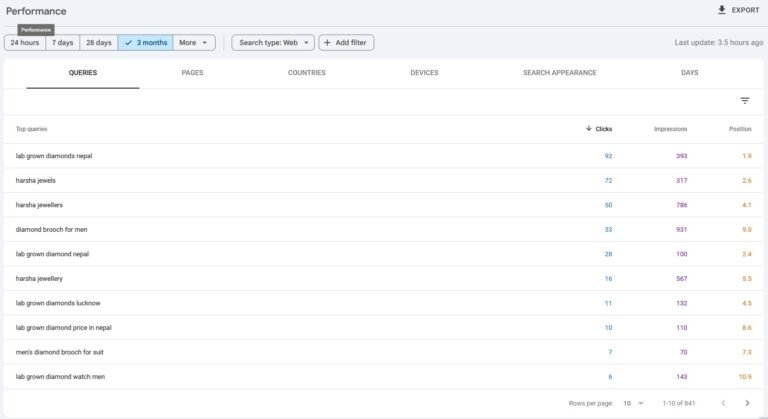
Task: Click the sort arrow beside Clicks
Action: tap(589, 128)
